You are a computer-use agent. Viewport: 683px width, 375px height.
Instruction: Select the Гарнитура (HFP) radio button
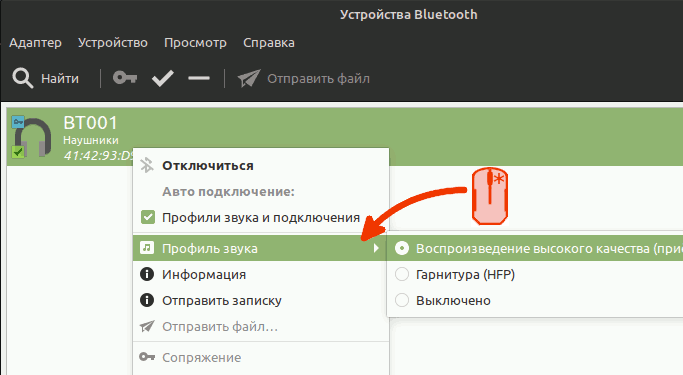pyautogui.click(x=402, y=274)
